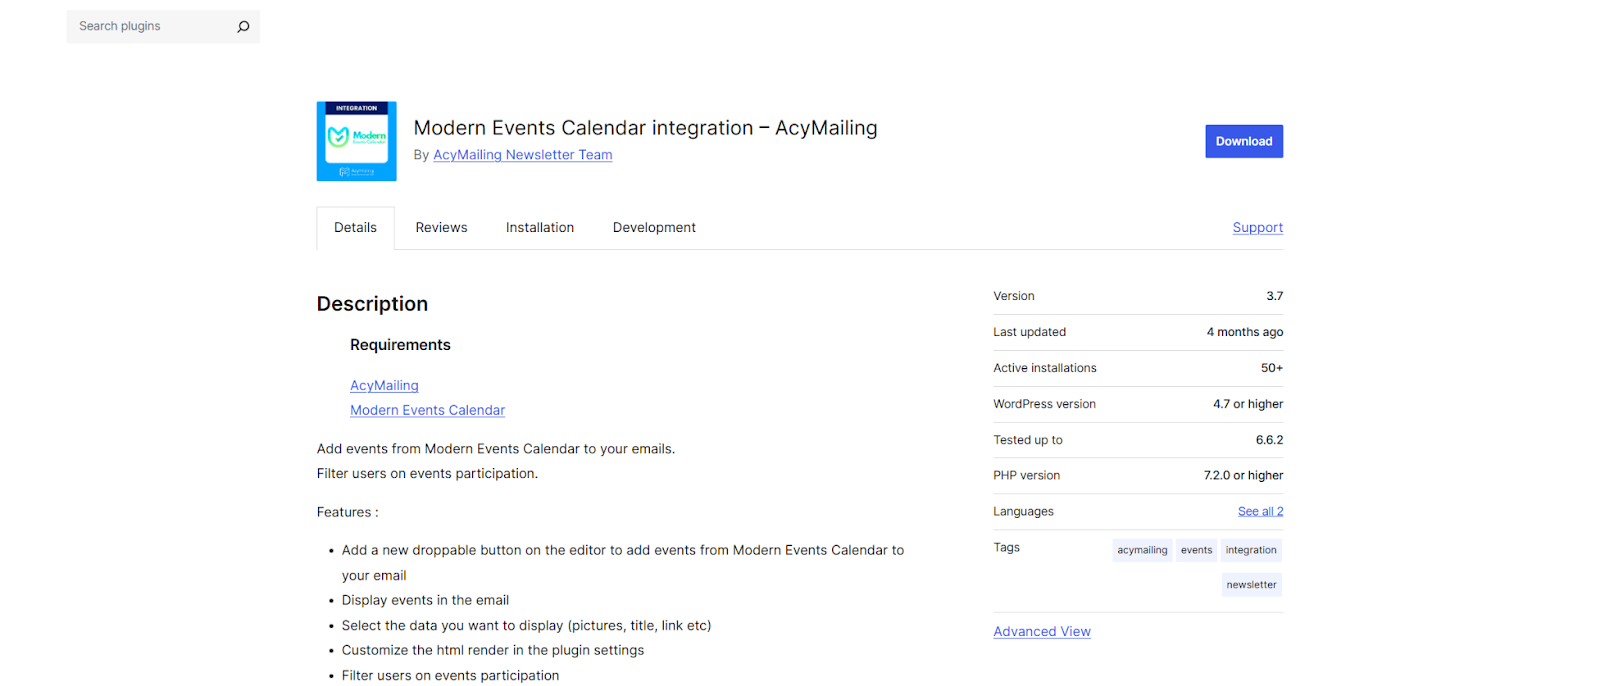Open the Advanced View link
Screen dimensions: 1600x686
tap(1042, 632)
